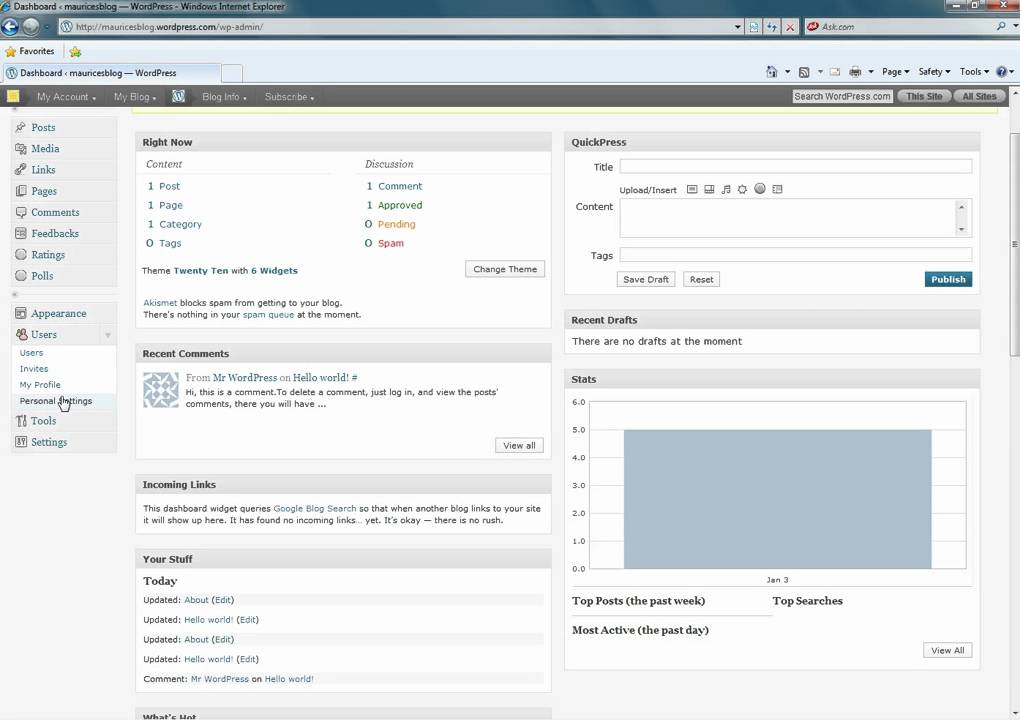
Task: Open the Appearance section in the sidebar
Action: (58, 313)
